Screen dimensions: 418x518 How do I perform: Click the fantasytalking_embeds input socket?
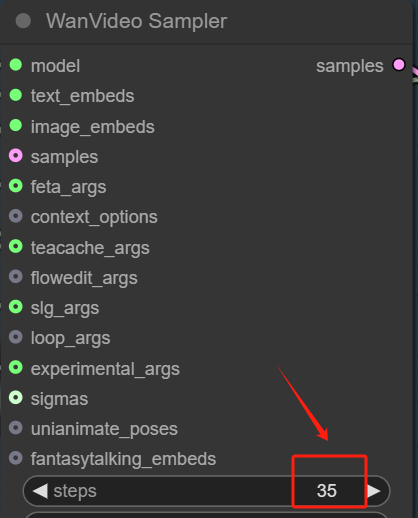pos(16,458)
